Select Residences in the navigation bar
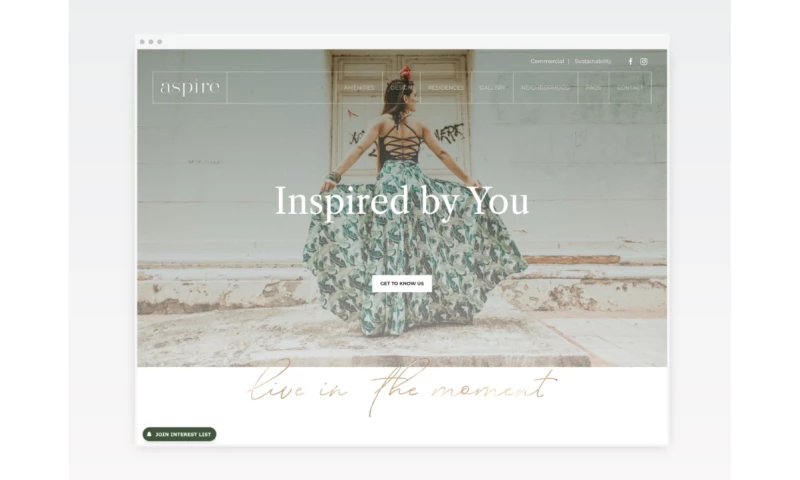Viewport: 800px width, 480px height. 446,88
